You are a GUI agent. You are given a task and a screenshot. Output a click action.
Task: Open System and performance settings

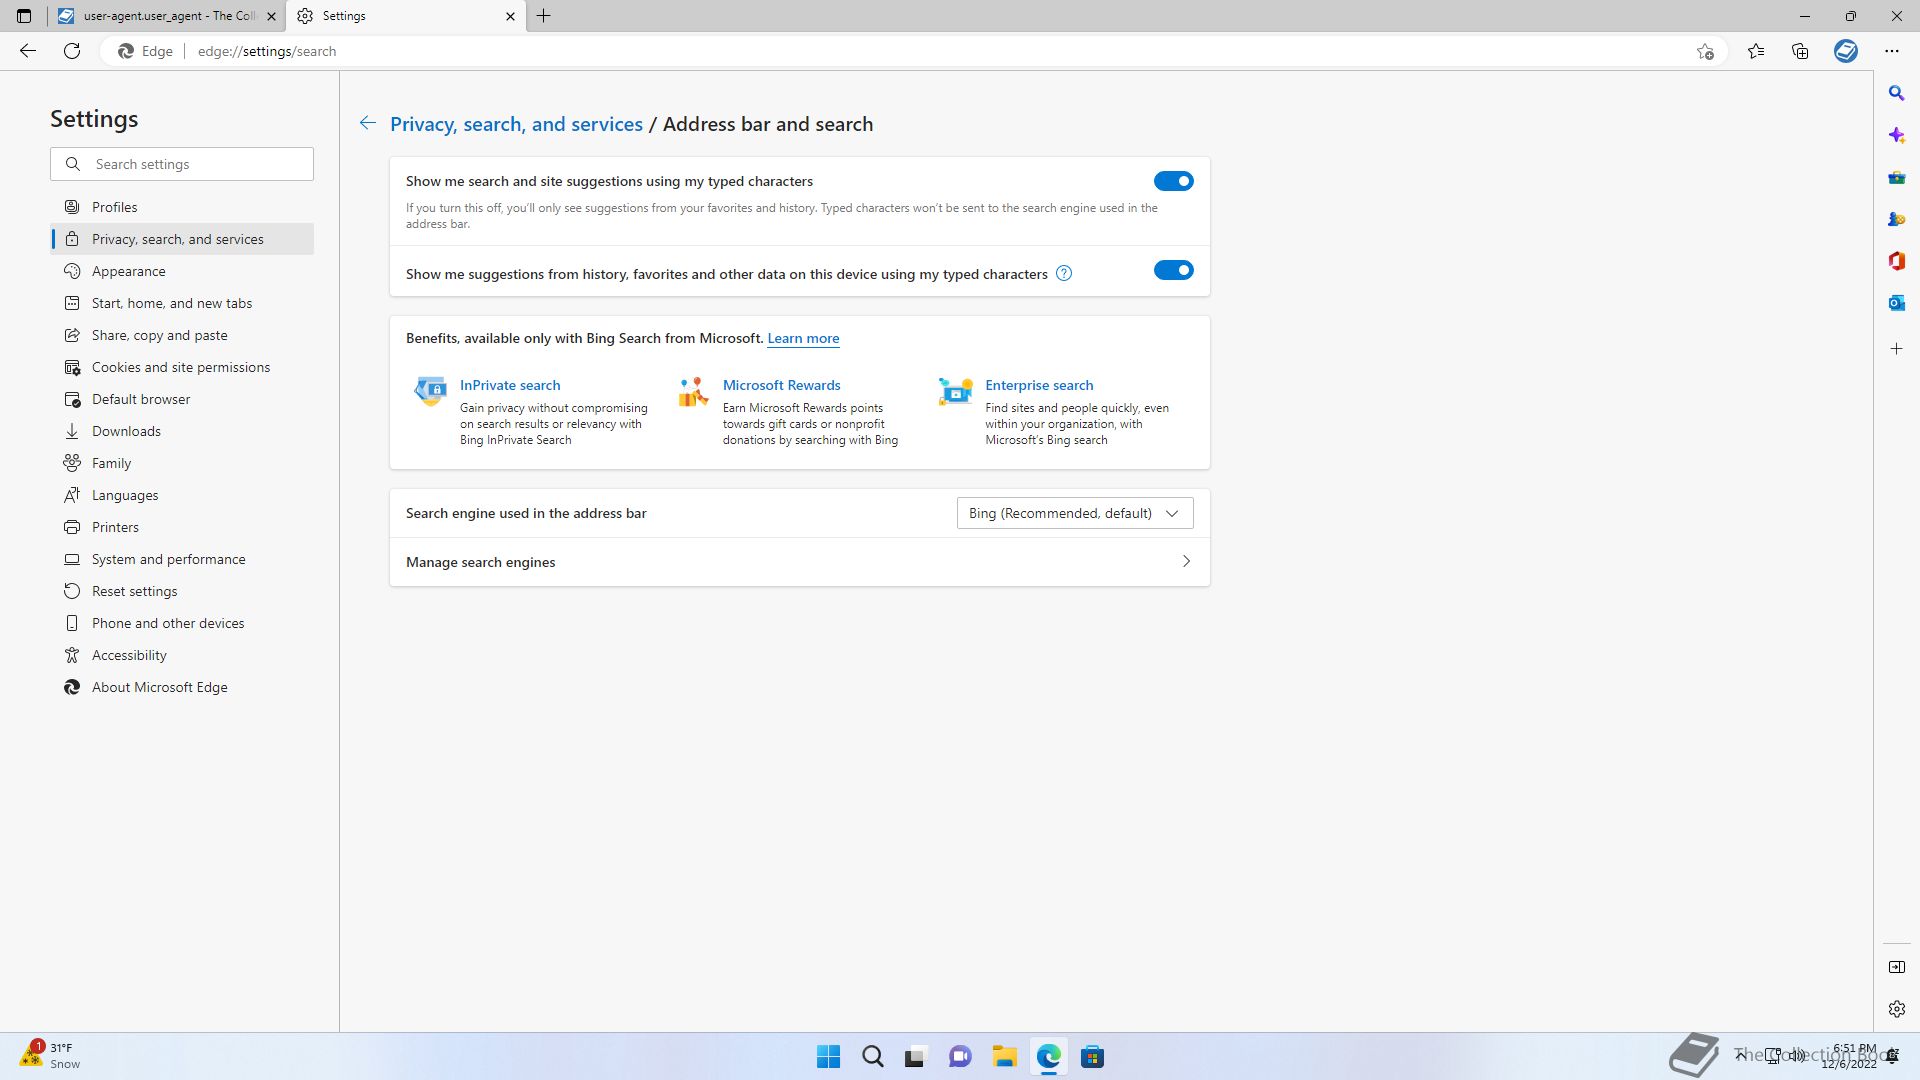pos(182,559)
